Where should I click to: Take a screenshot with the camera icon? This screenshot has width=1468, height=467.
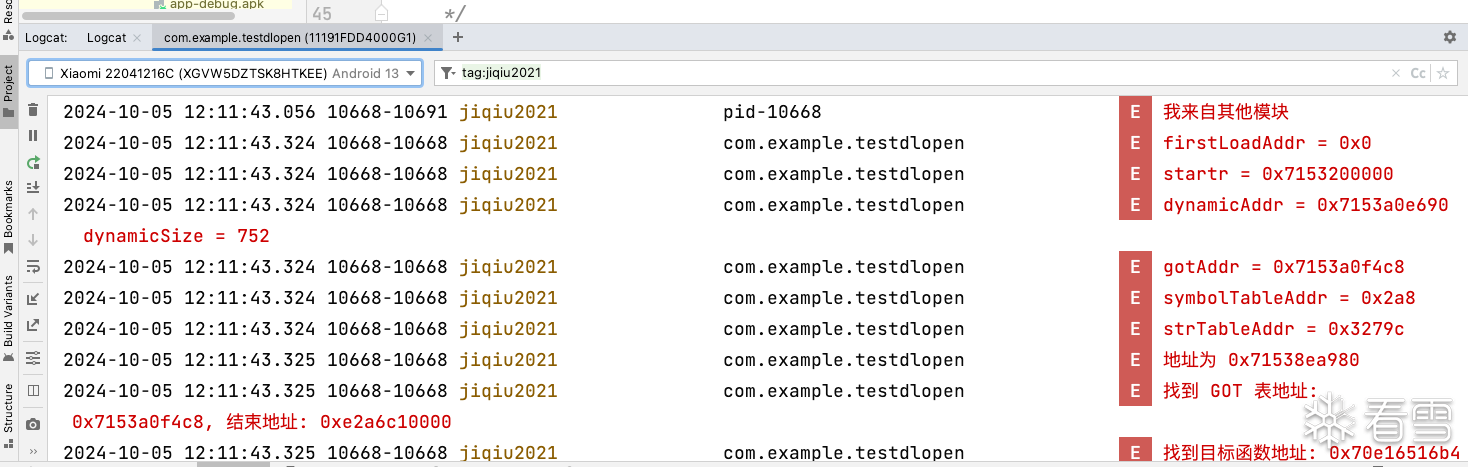[33, 424]
